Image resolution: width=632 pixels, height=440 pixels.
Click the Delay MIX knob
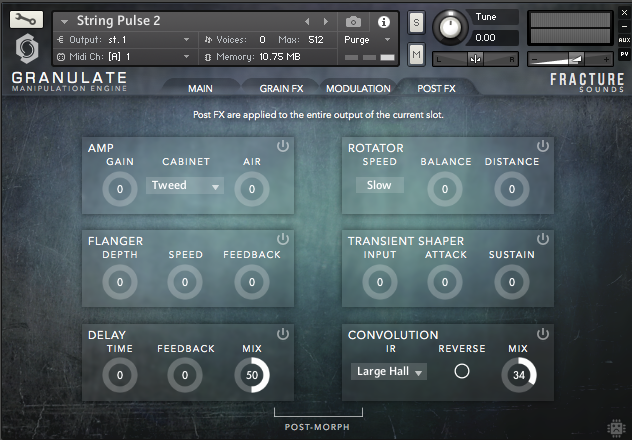point(251,375)
